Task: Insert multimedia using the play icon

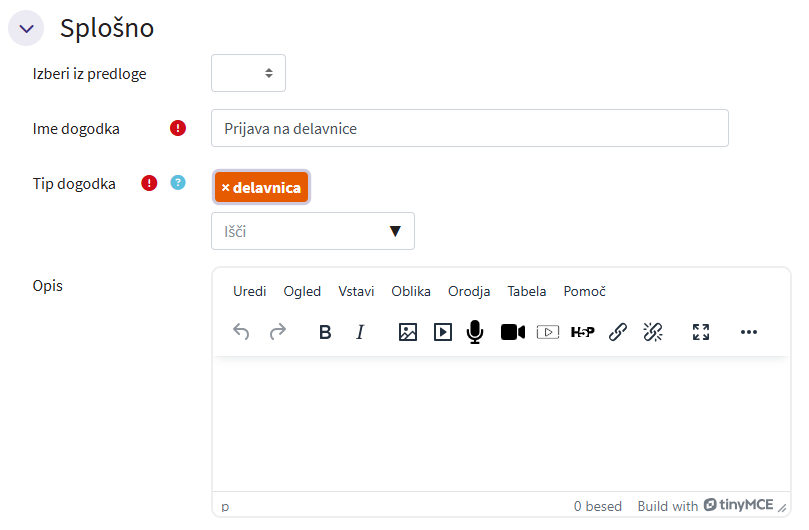Action: tap(443, 332)
